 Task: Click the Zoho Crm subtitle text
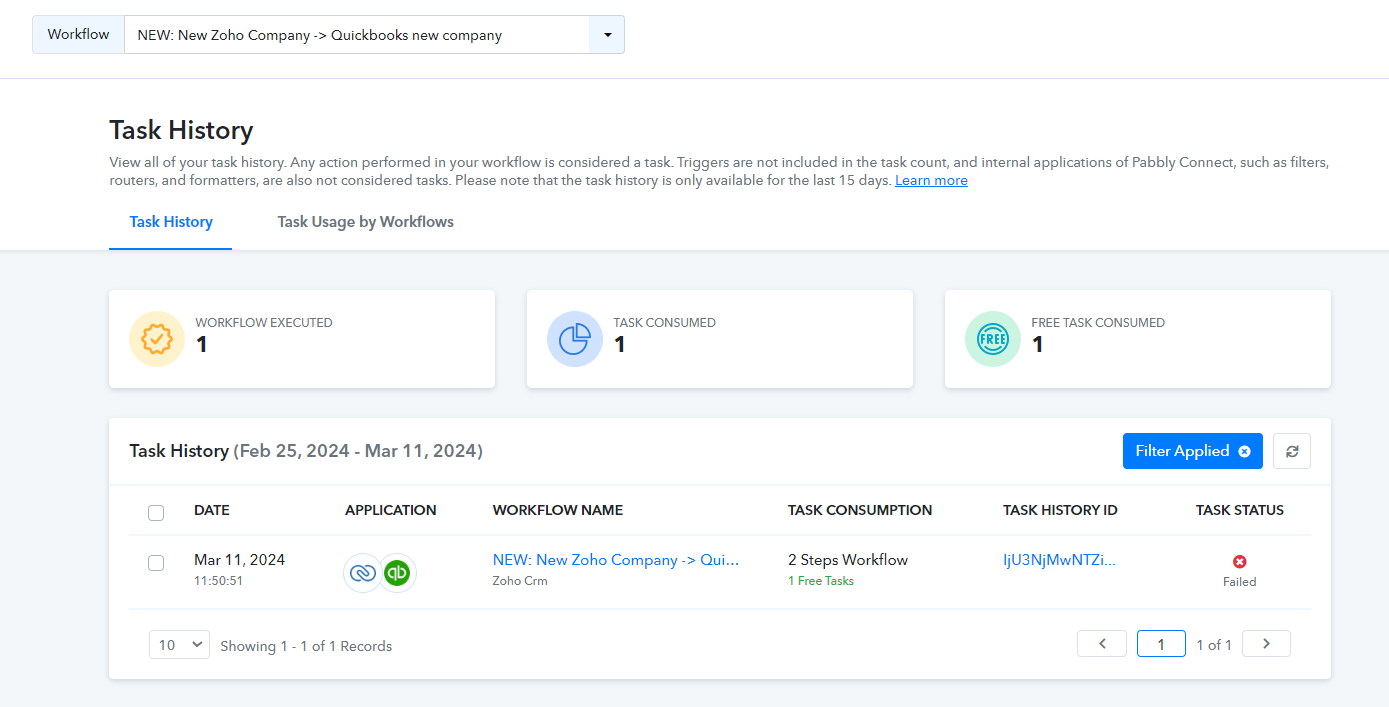(x=520, y=581)
